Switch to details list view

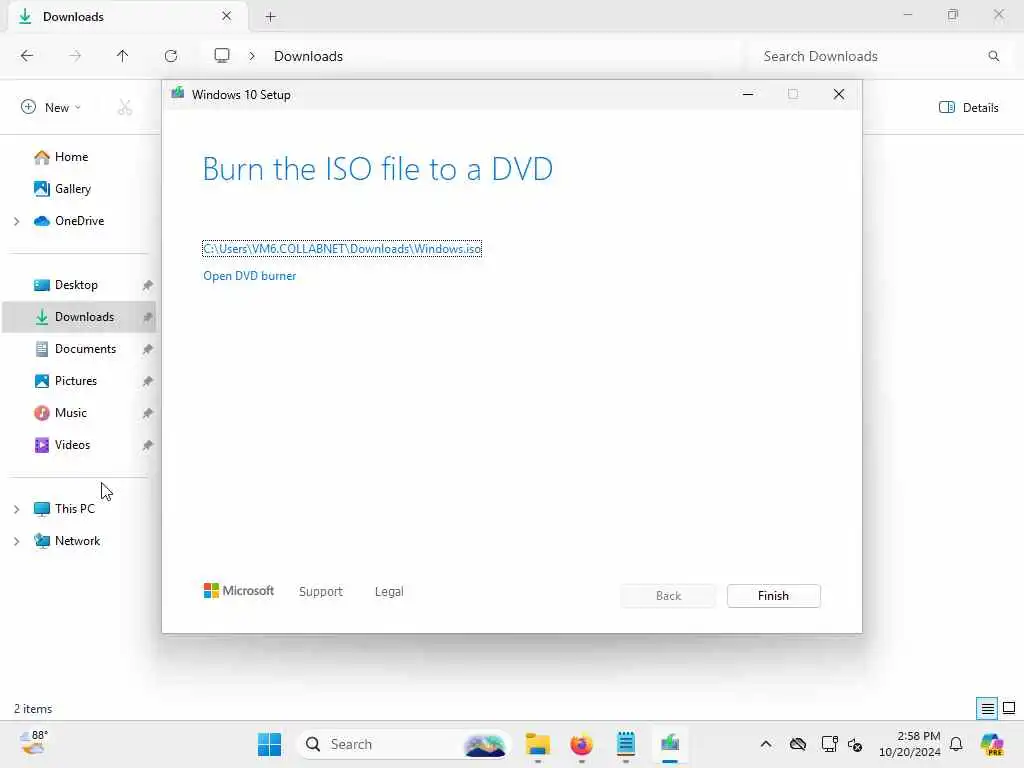(987, 708)
